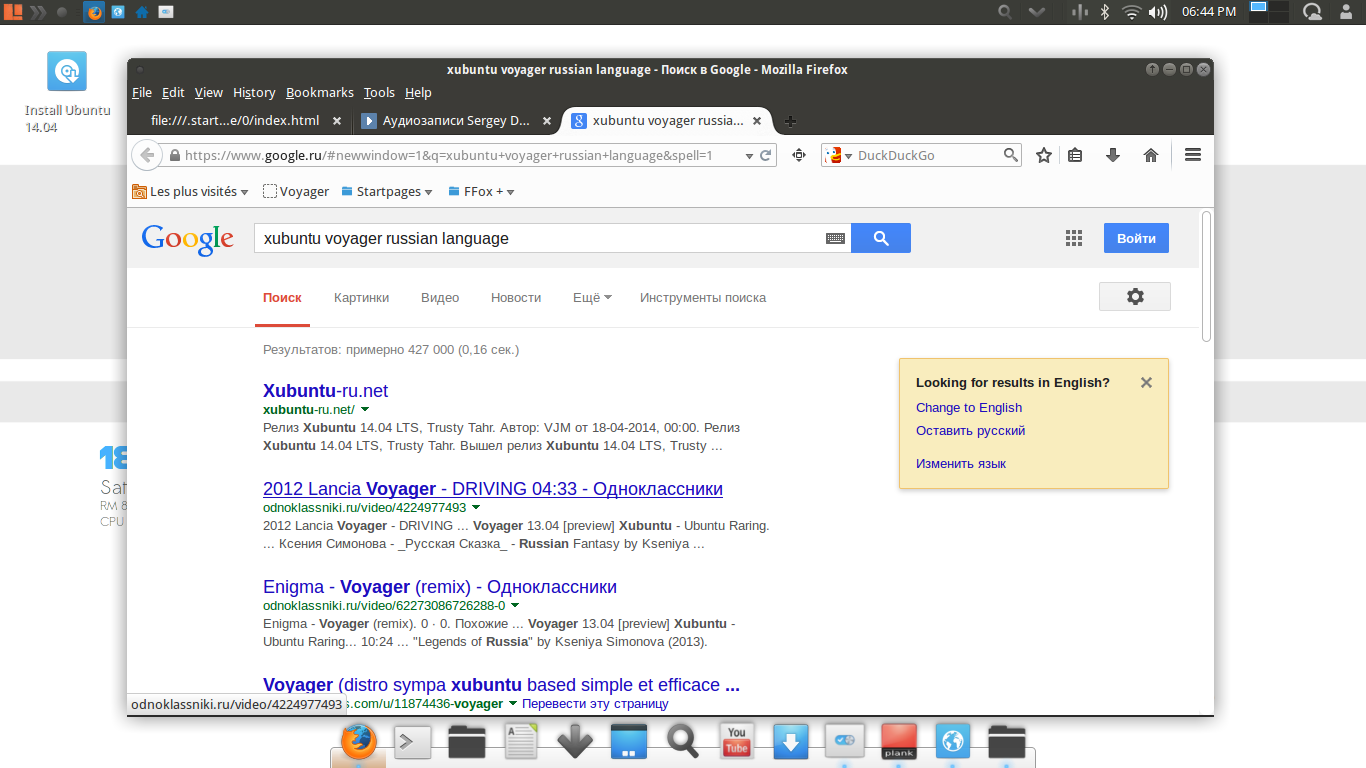Launch Firefox from the bottom dock

pos(358,742)
